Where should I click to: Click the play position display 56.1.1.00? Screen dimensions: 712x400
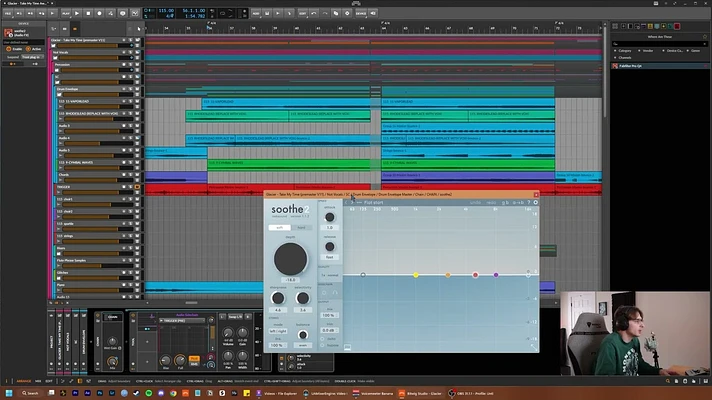pyautogui.click(x=193, y=10)
